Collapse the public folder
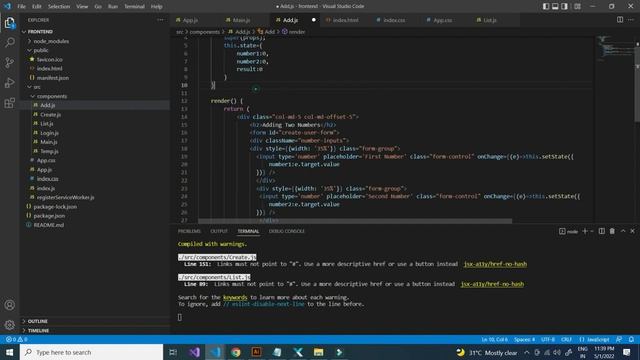 [41, 50]
